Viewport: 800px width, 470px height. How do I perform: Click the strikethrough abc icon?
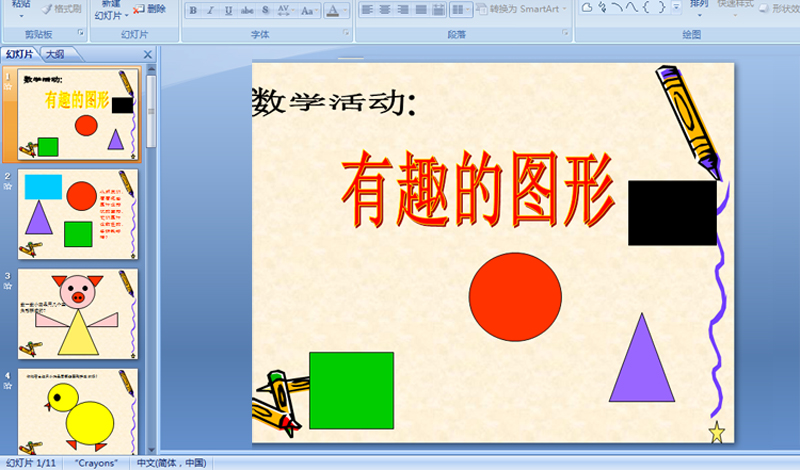(x=247, y=10)
